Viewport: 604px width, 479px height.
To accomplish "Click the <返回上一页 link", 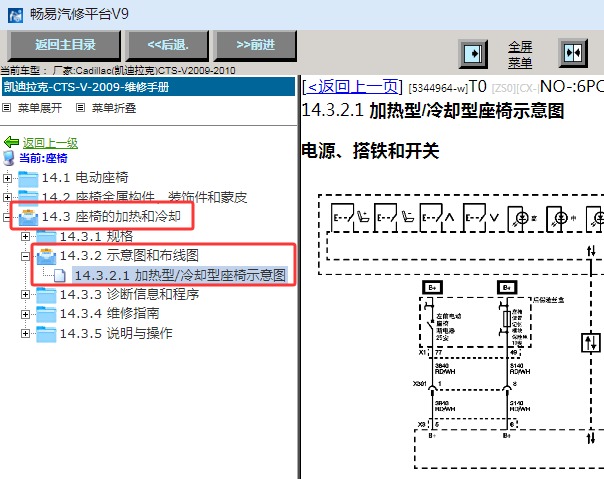I will [352, 87].
